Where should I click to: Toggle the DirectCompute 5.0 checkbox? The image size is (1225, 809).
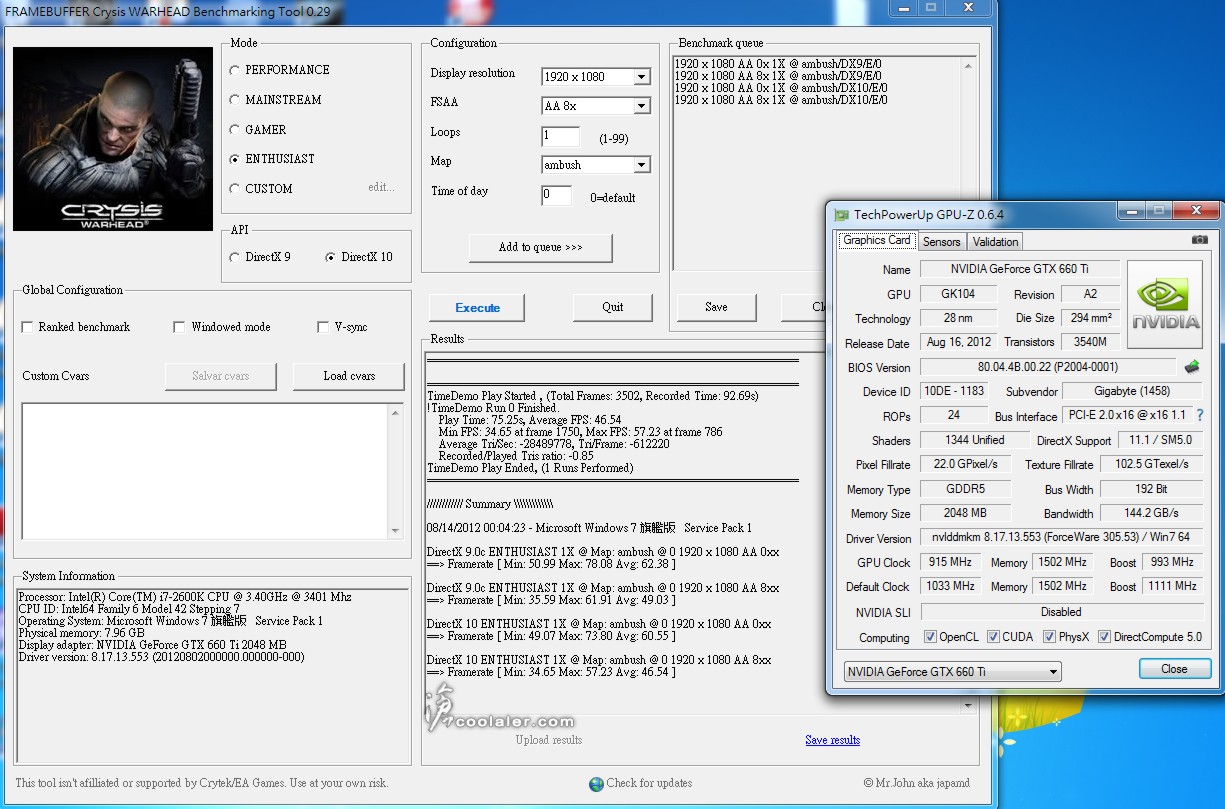click(x=1104, y=637)
